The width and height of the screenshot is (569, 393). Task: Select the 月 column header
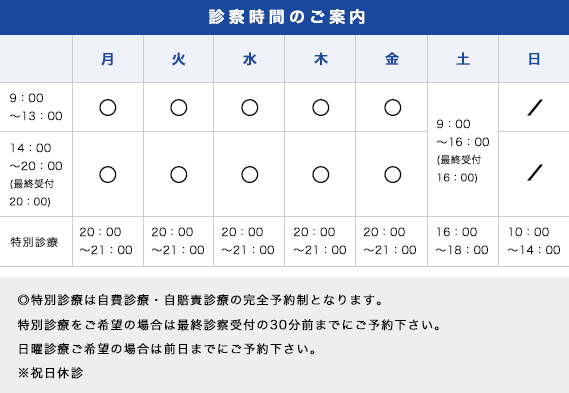tap(108, 59)
